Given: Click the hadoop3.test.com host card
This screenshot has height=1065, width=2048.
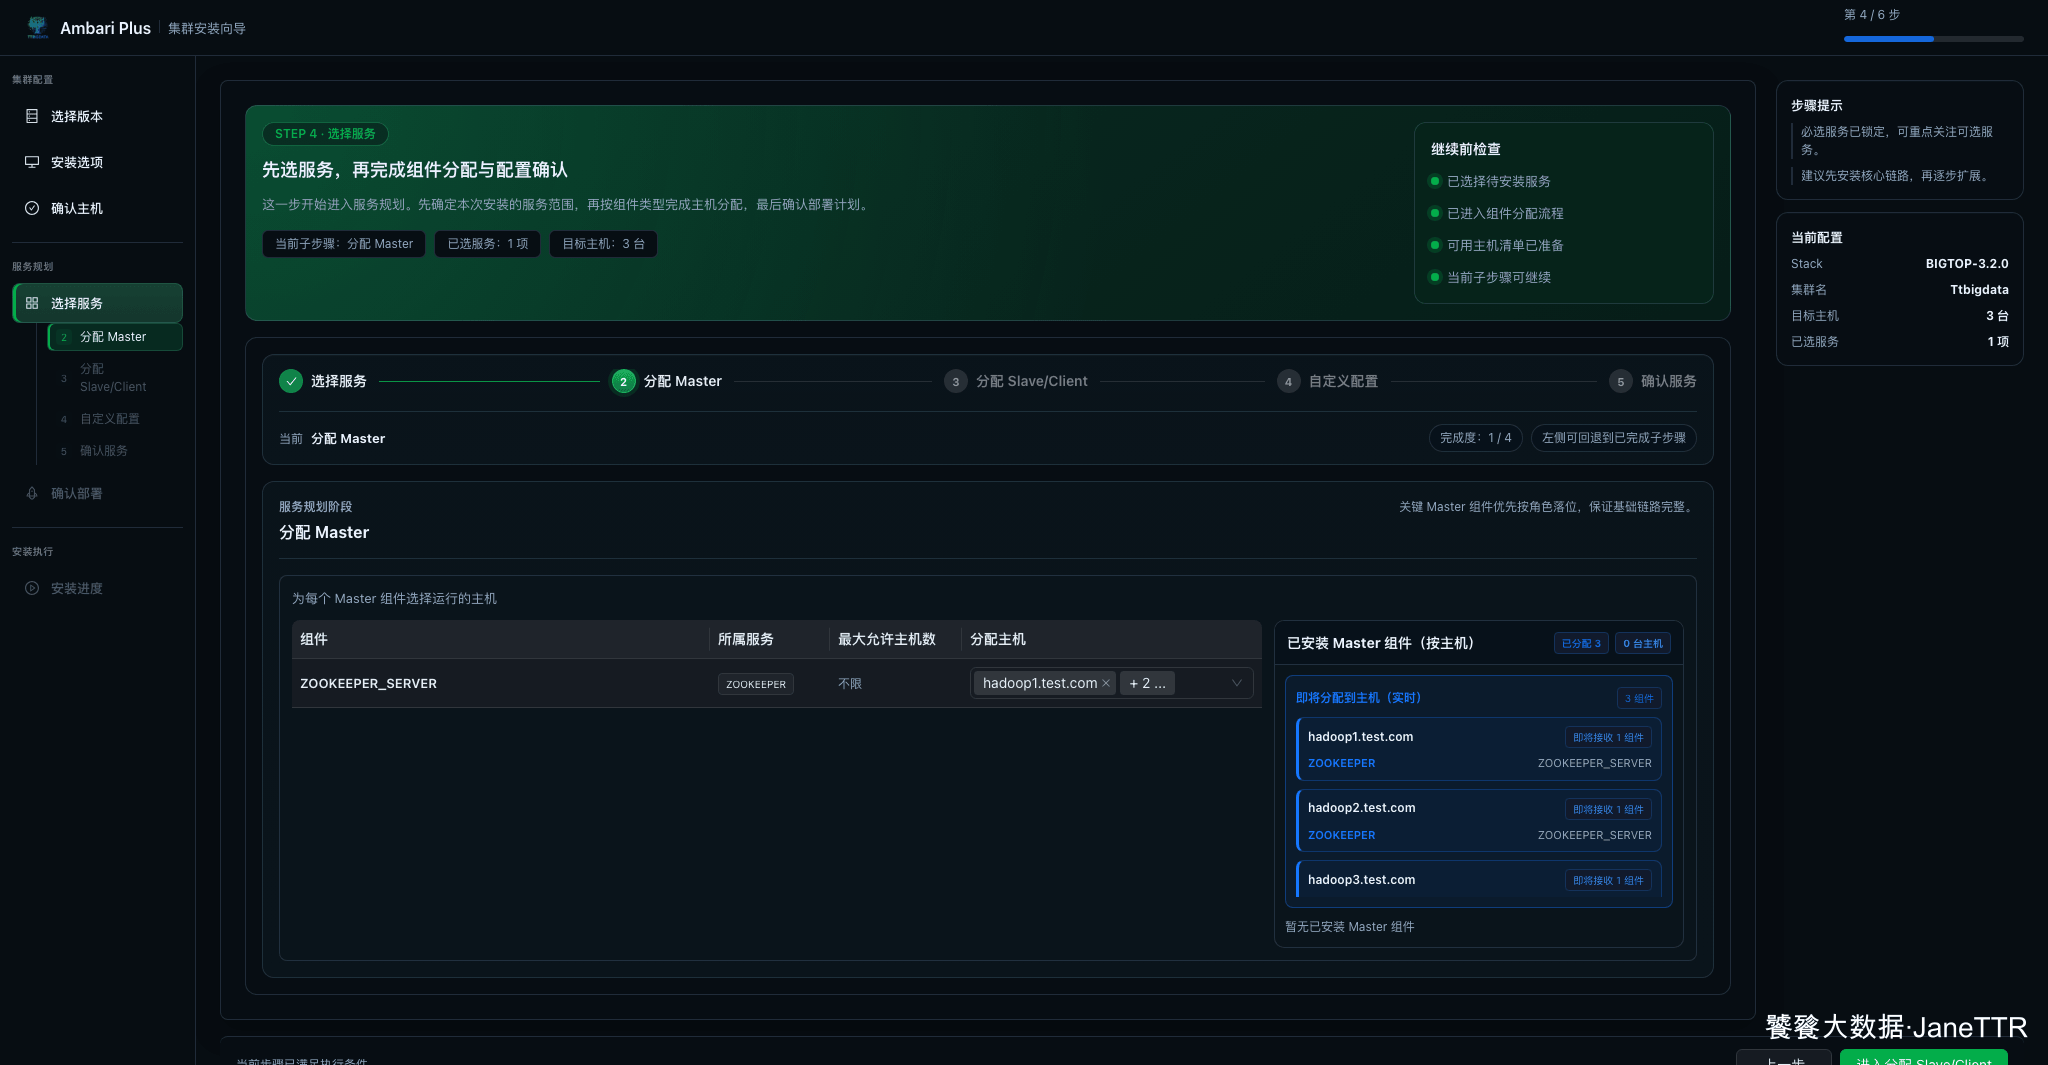Looking at the screenshot, I should 1479,880.
